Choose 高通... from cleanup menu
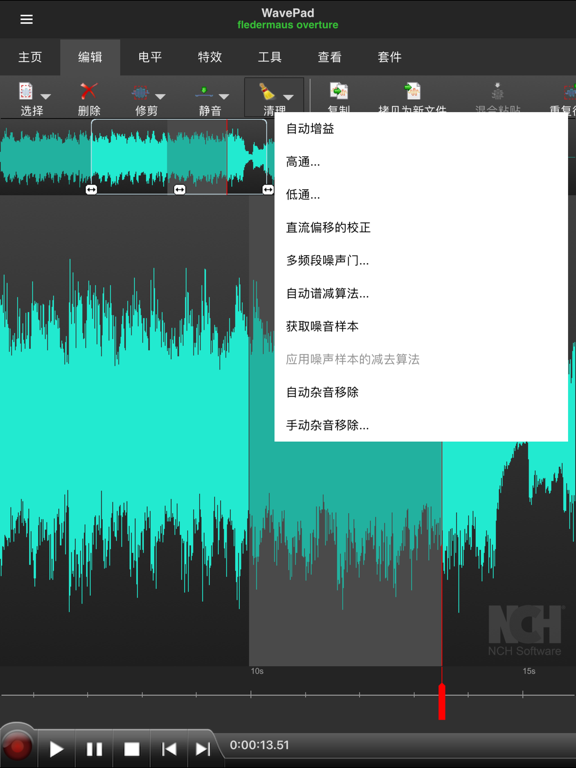Screen dimensions: 576x768 coord(420,162)
